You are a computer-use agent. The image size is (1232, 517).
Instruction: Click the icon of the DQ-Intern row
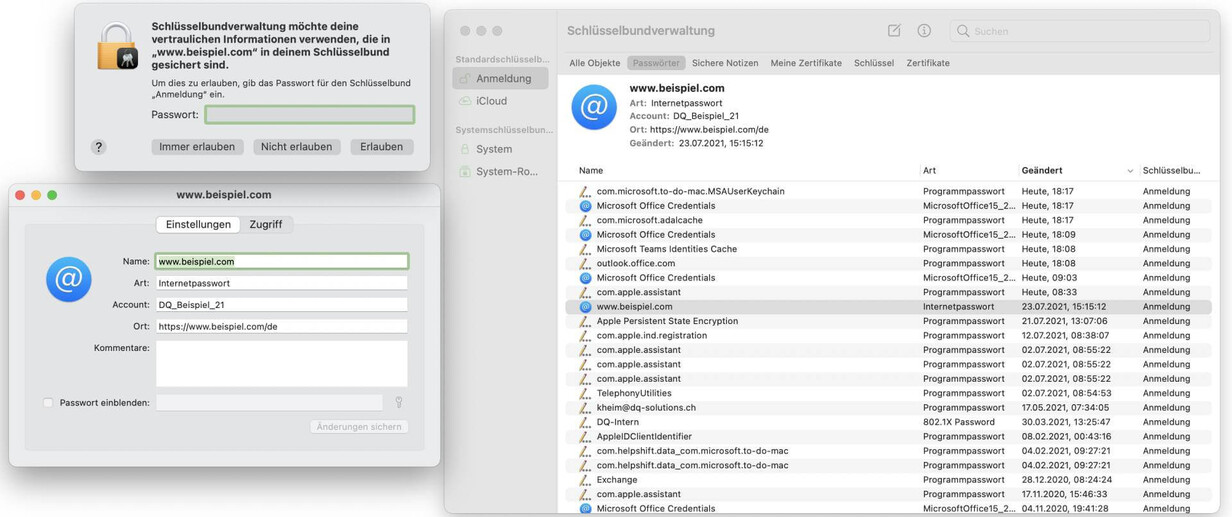[585, 422]
